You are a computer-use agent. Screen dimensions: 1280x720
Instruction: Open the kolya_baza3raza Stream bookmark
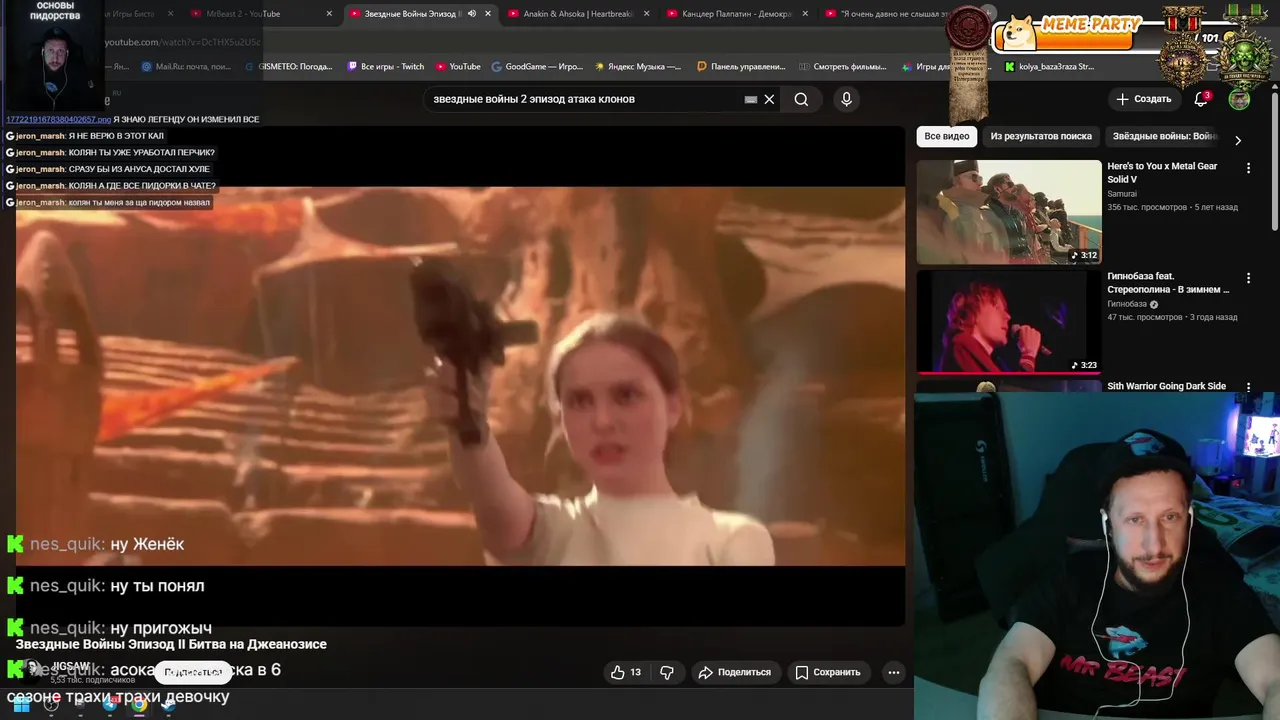pos(1050,67)
